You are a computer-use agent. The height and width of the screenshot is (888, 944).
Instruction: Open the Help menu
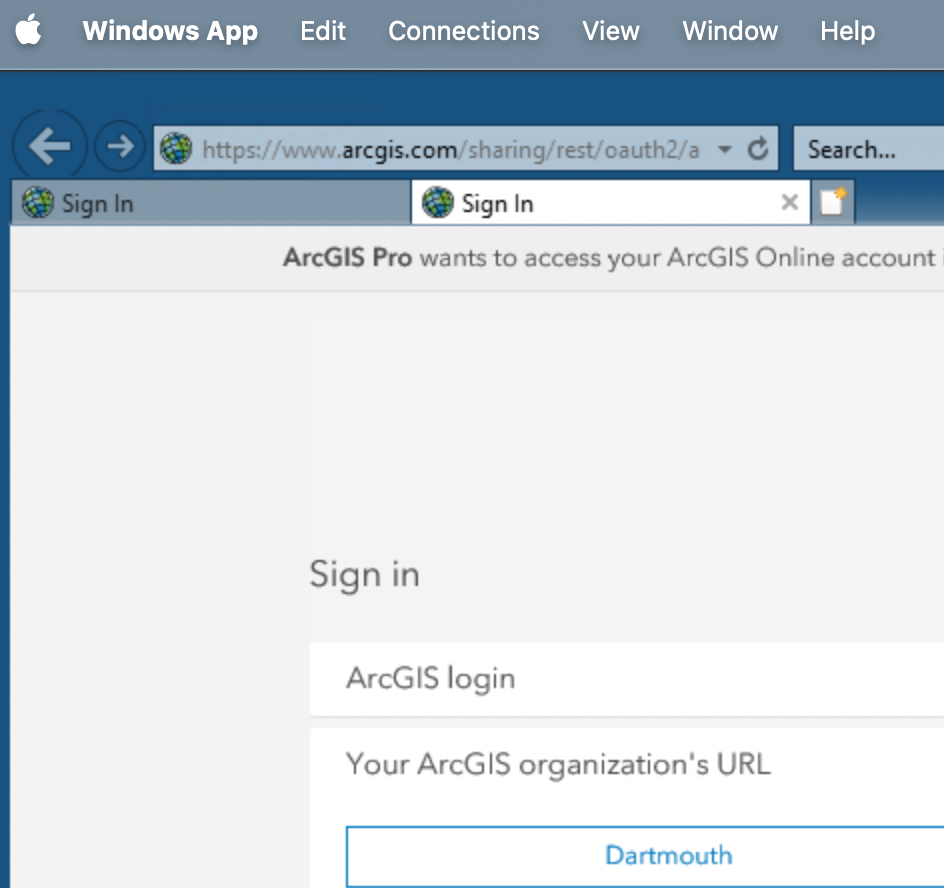(x=847, y=31)
